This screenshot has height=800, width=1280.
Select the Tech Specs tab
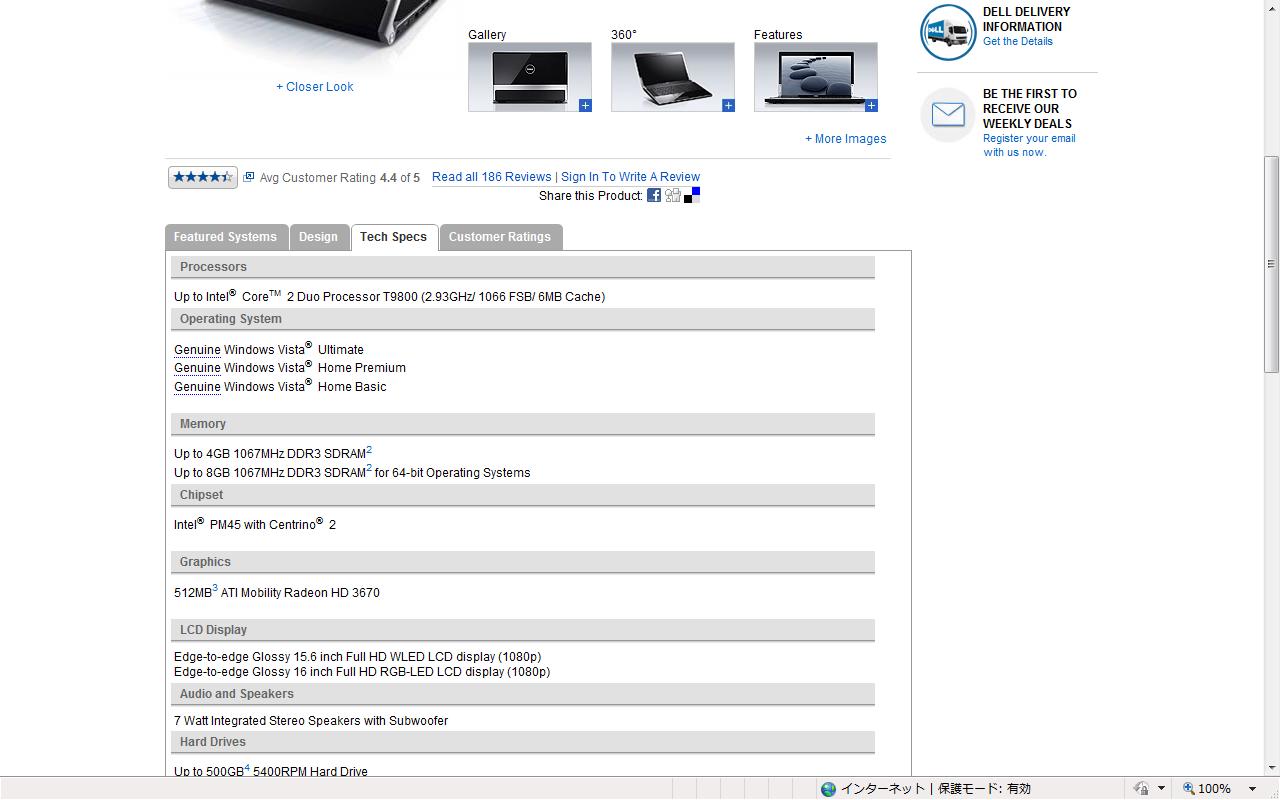tap(394, 237)
